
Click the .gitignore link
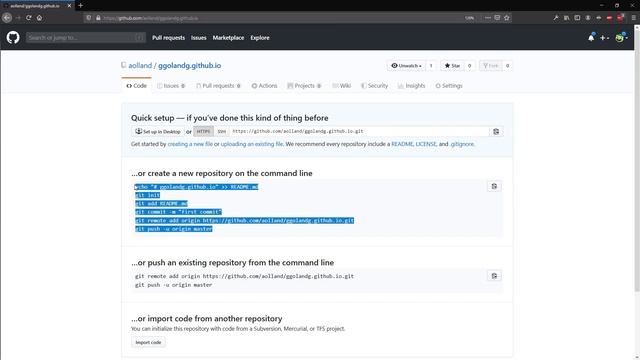pos(462,144)
